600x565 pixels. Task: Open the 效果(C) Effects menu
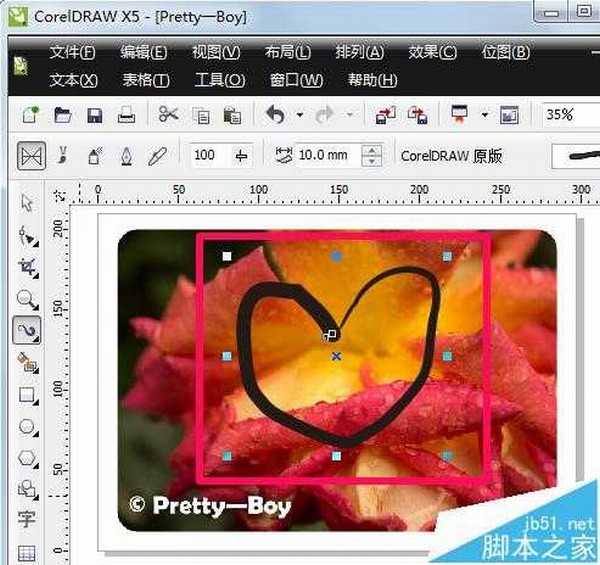[x=432, y=52]
